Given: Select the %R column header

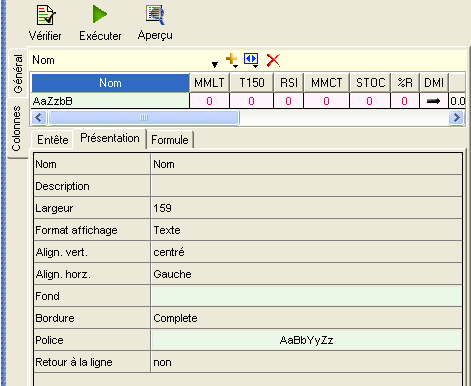Looking at the screenshot, I should (405, 83).
